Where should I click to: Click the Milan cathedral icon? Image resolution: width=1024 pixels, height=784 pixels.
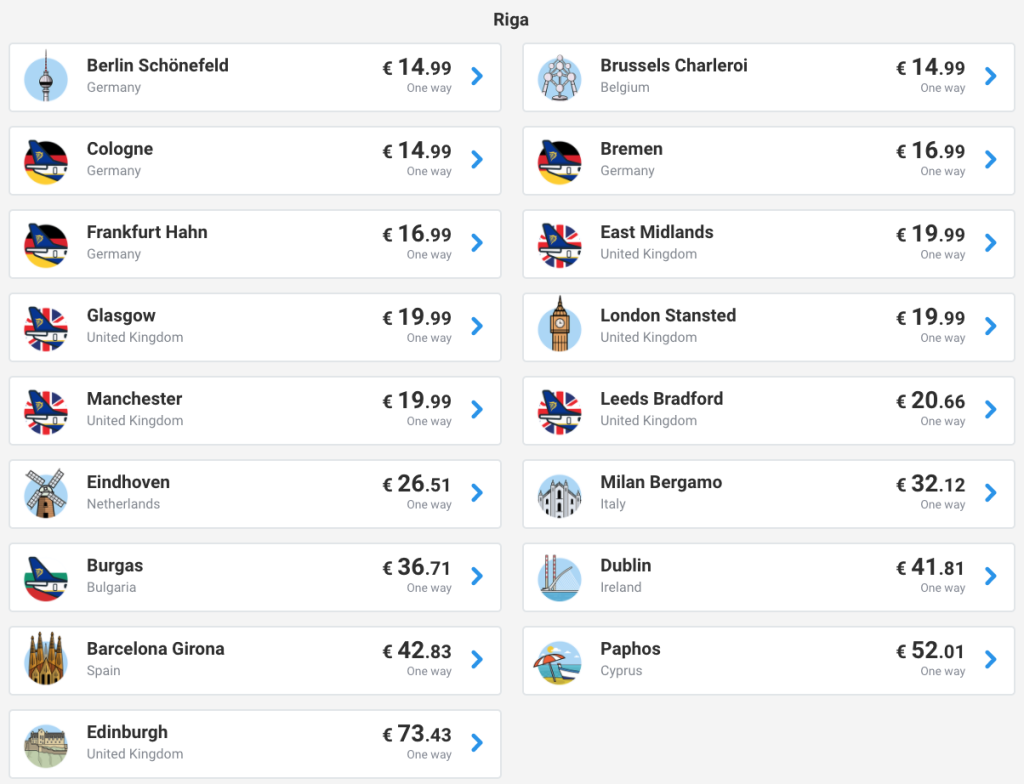(559, 493)
